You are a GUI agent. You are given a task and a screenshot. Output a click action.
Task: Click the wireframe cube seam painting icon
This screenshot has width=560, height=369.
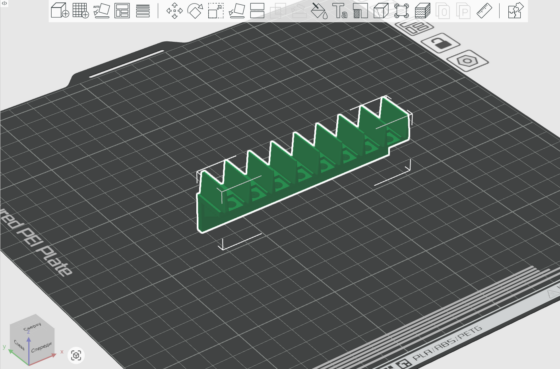pos(381,10)
